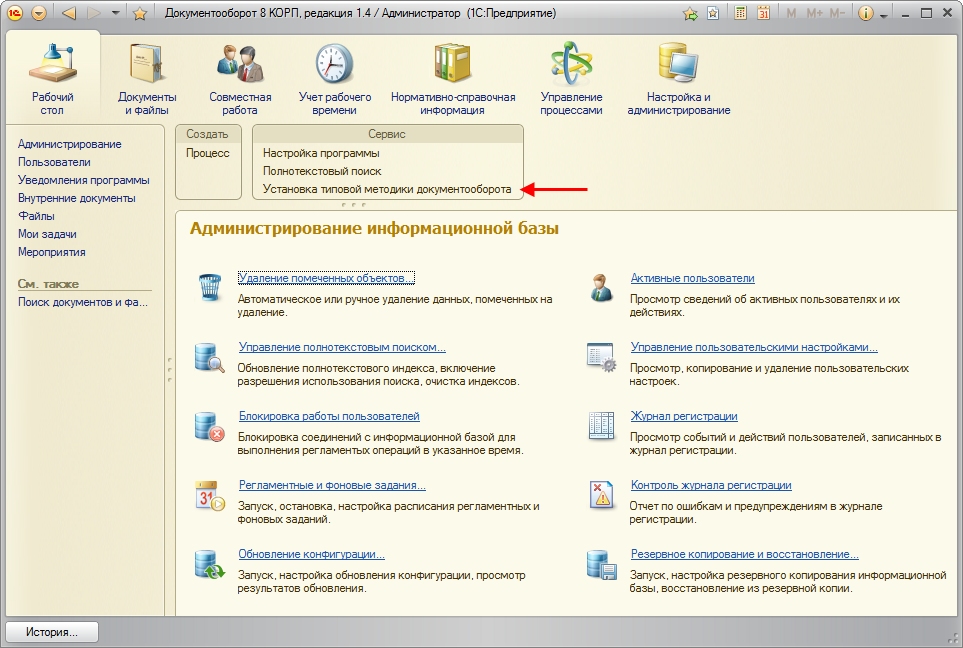963x648 pixels.
Task: Open Настройка и администрирование section
Action: [679, 78]
